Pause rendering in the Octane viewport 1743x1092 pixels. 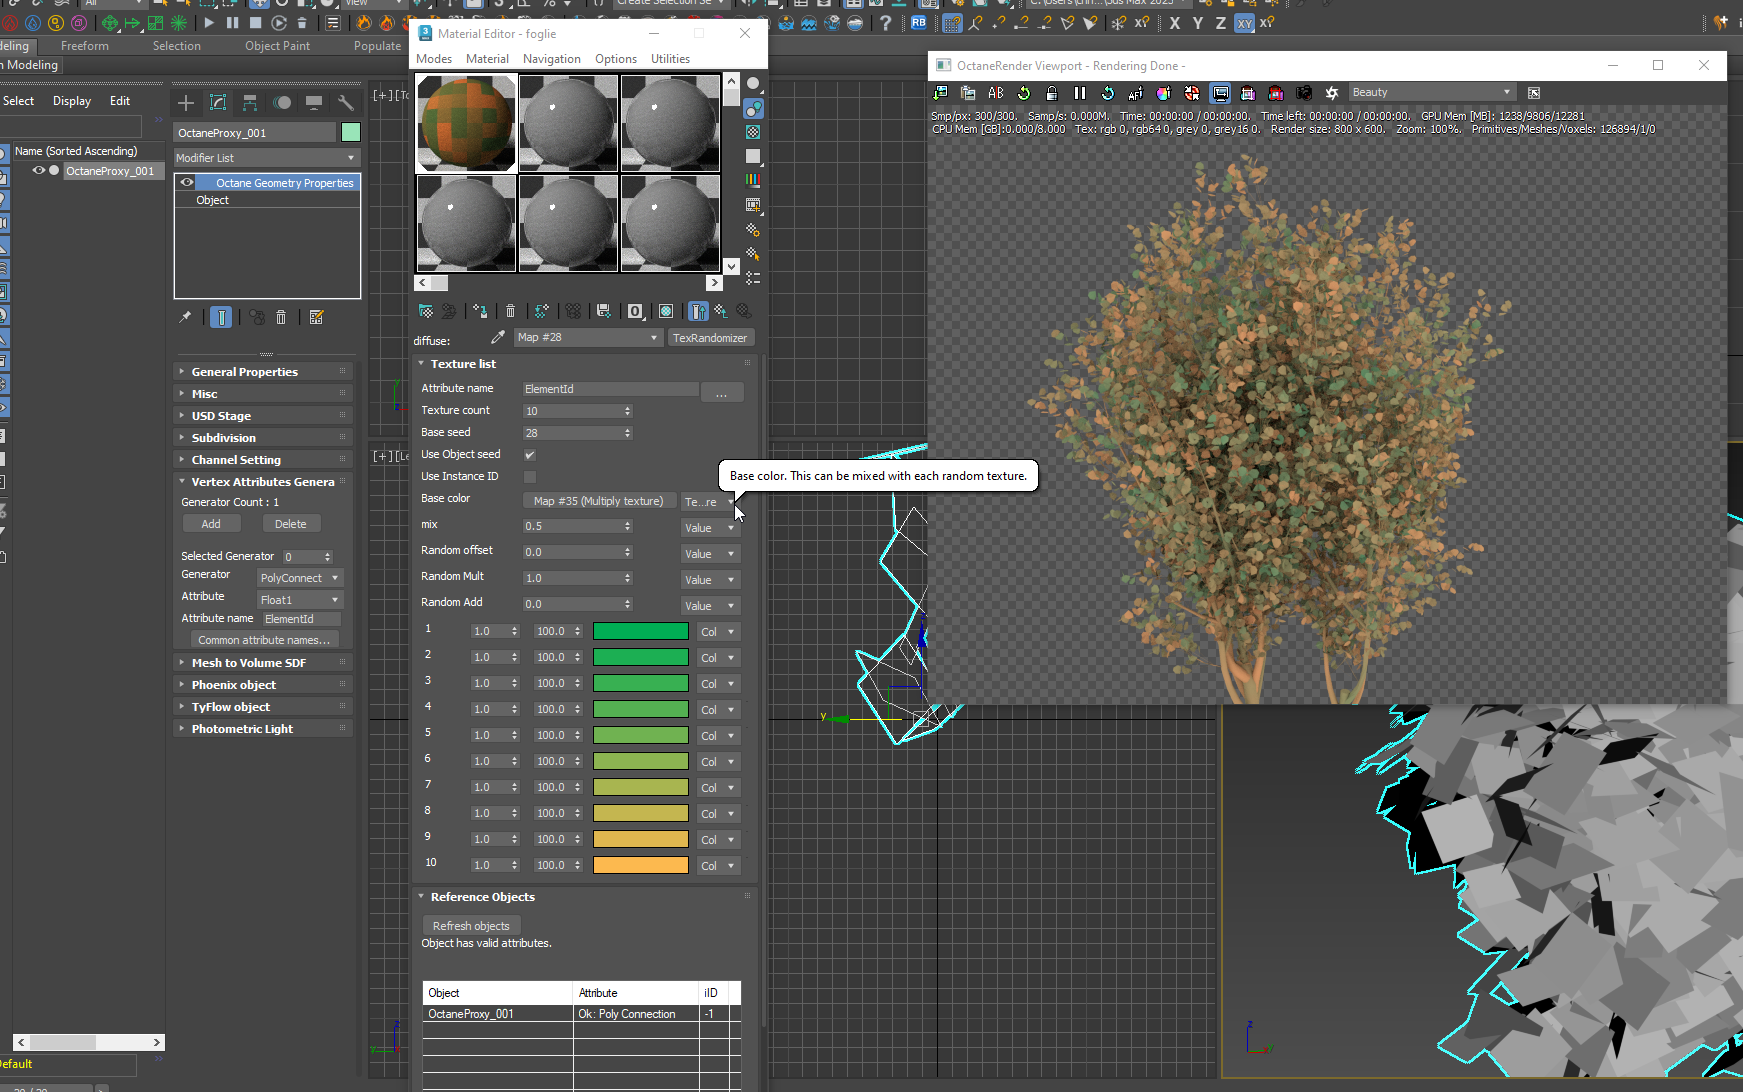point(1079,93)
